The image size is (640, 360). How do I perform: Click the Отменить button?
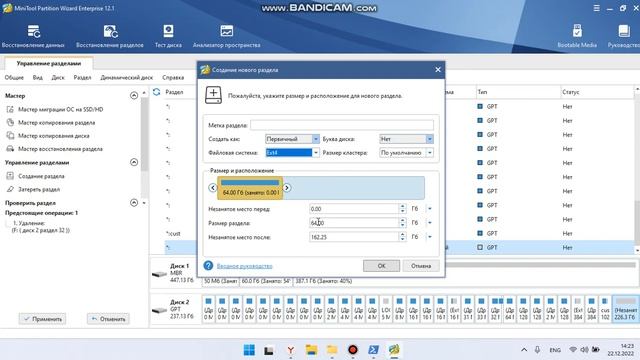click(108, 319)
